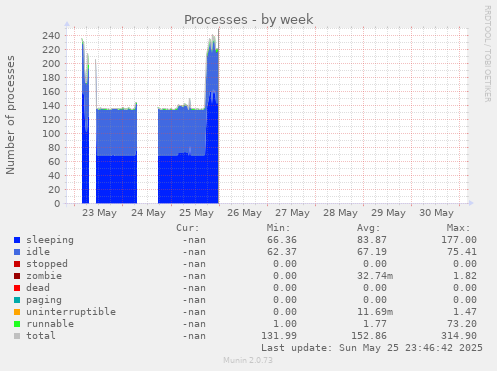Select the 'sleeping' legend label

pyautogui.click(x=50, y=240)
